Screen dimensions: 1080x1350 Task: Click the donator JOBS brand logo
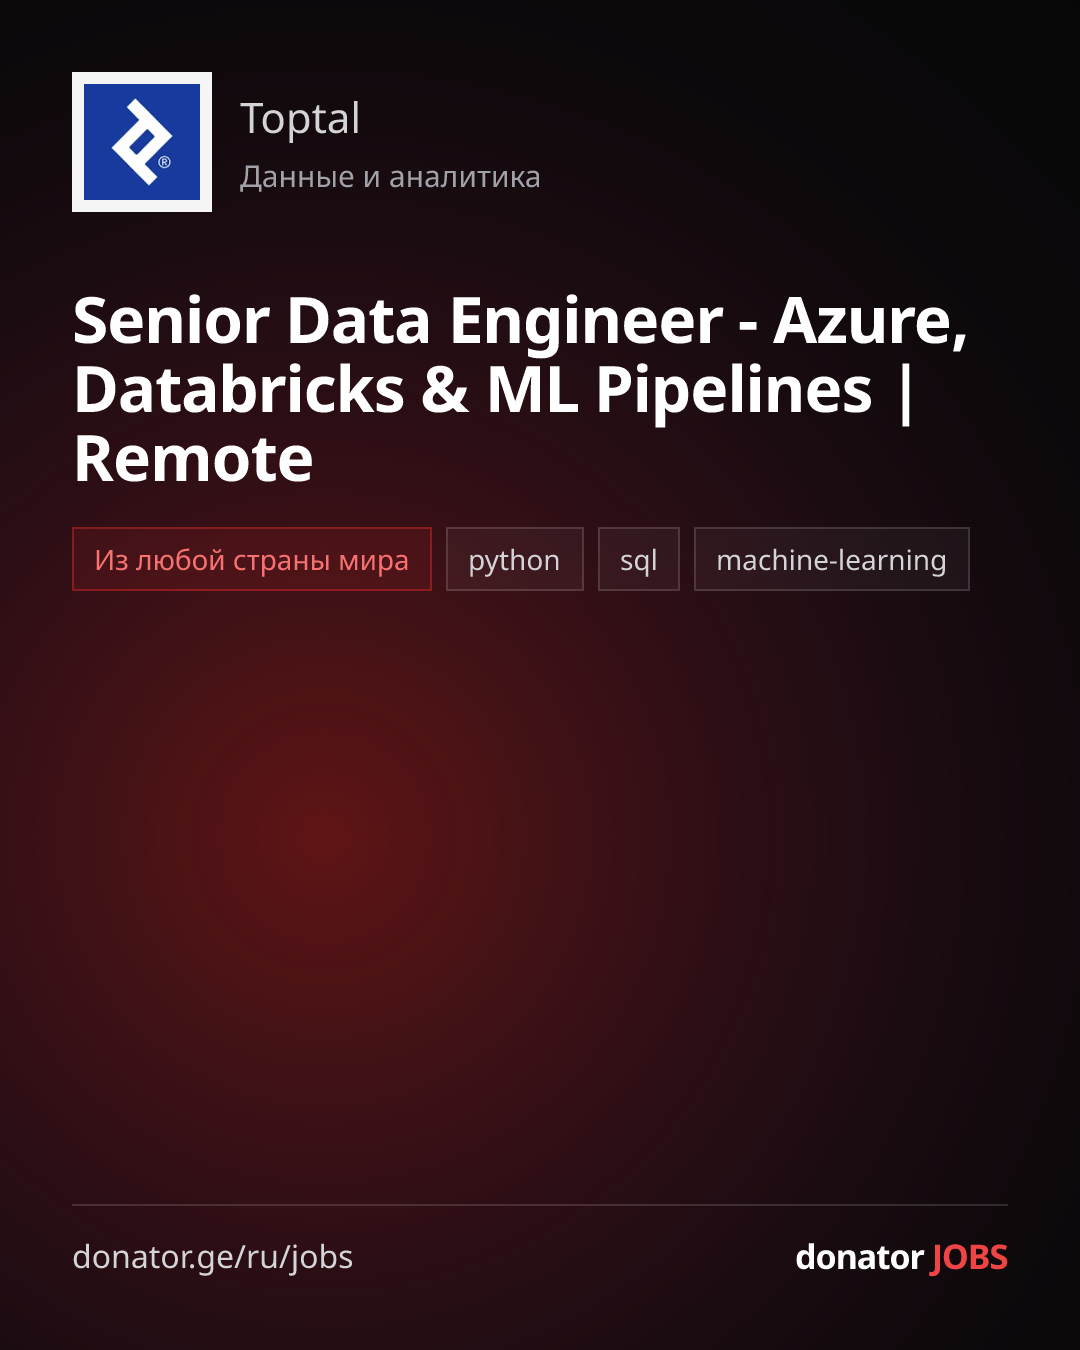click(x=901, y=1257)
